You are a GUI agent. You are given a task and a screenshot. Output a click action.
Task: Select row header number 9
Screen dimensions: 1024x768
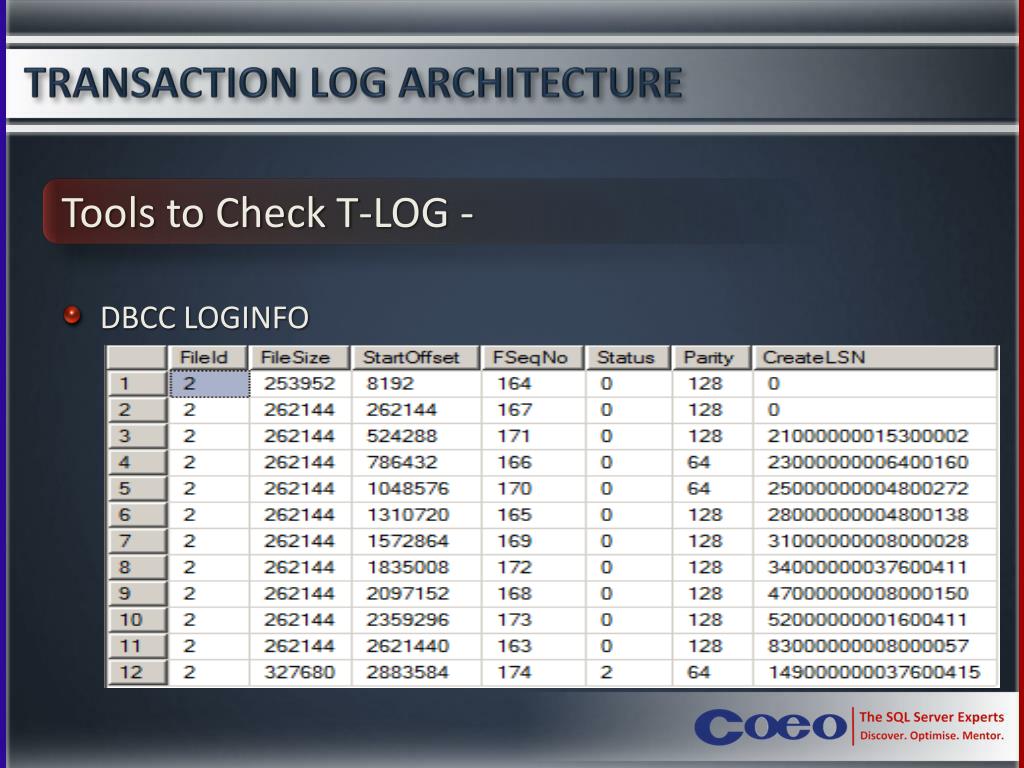click(x=136, y=593)
